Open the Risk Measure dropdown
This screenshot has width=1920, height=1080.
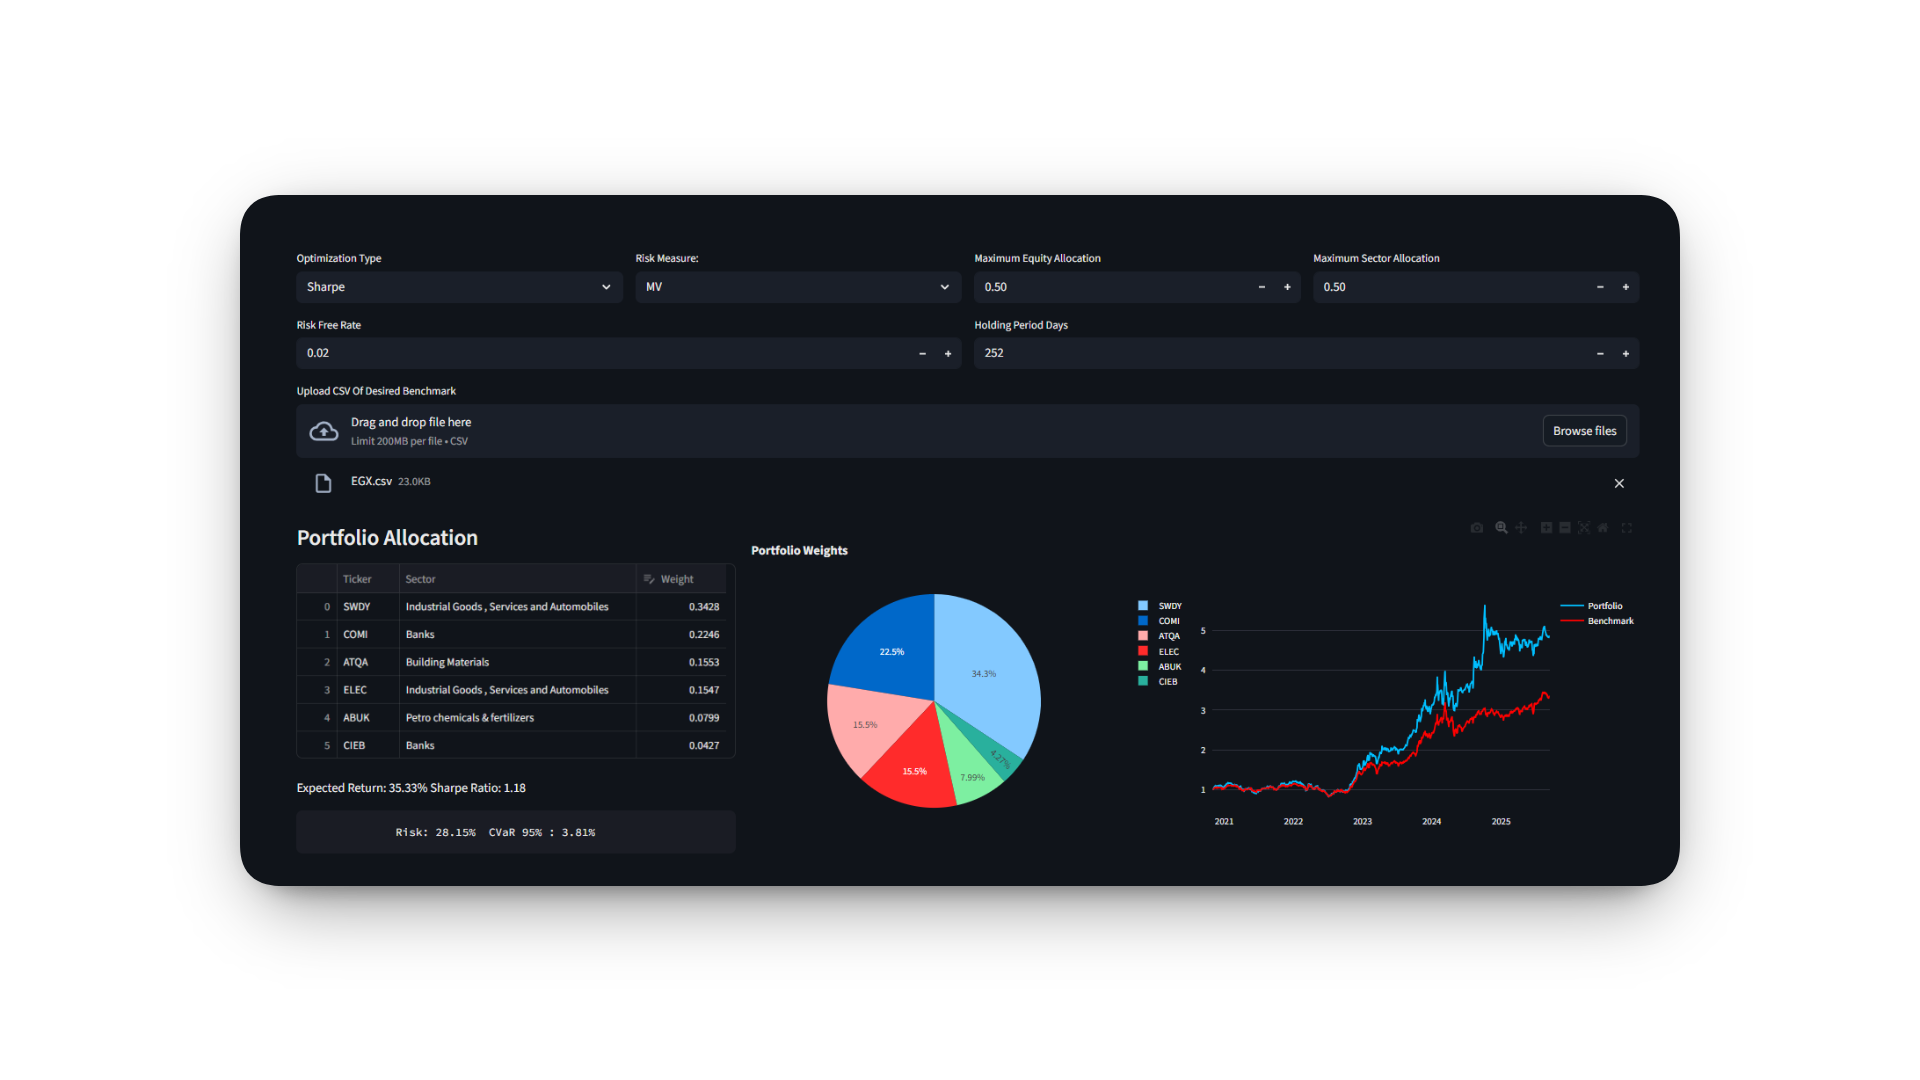[x=797, y=287]
